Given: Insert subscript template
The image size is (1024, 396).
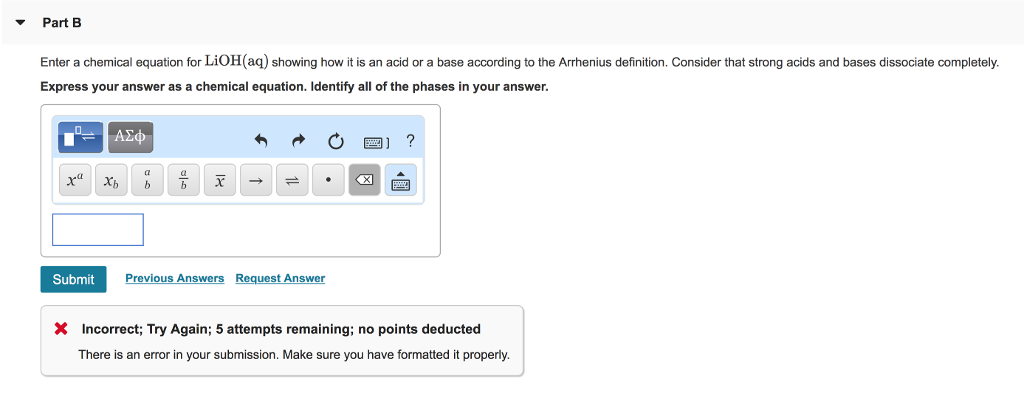Looking at the screenshot, I should pyautogui.click(x=112, y=180).
